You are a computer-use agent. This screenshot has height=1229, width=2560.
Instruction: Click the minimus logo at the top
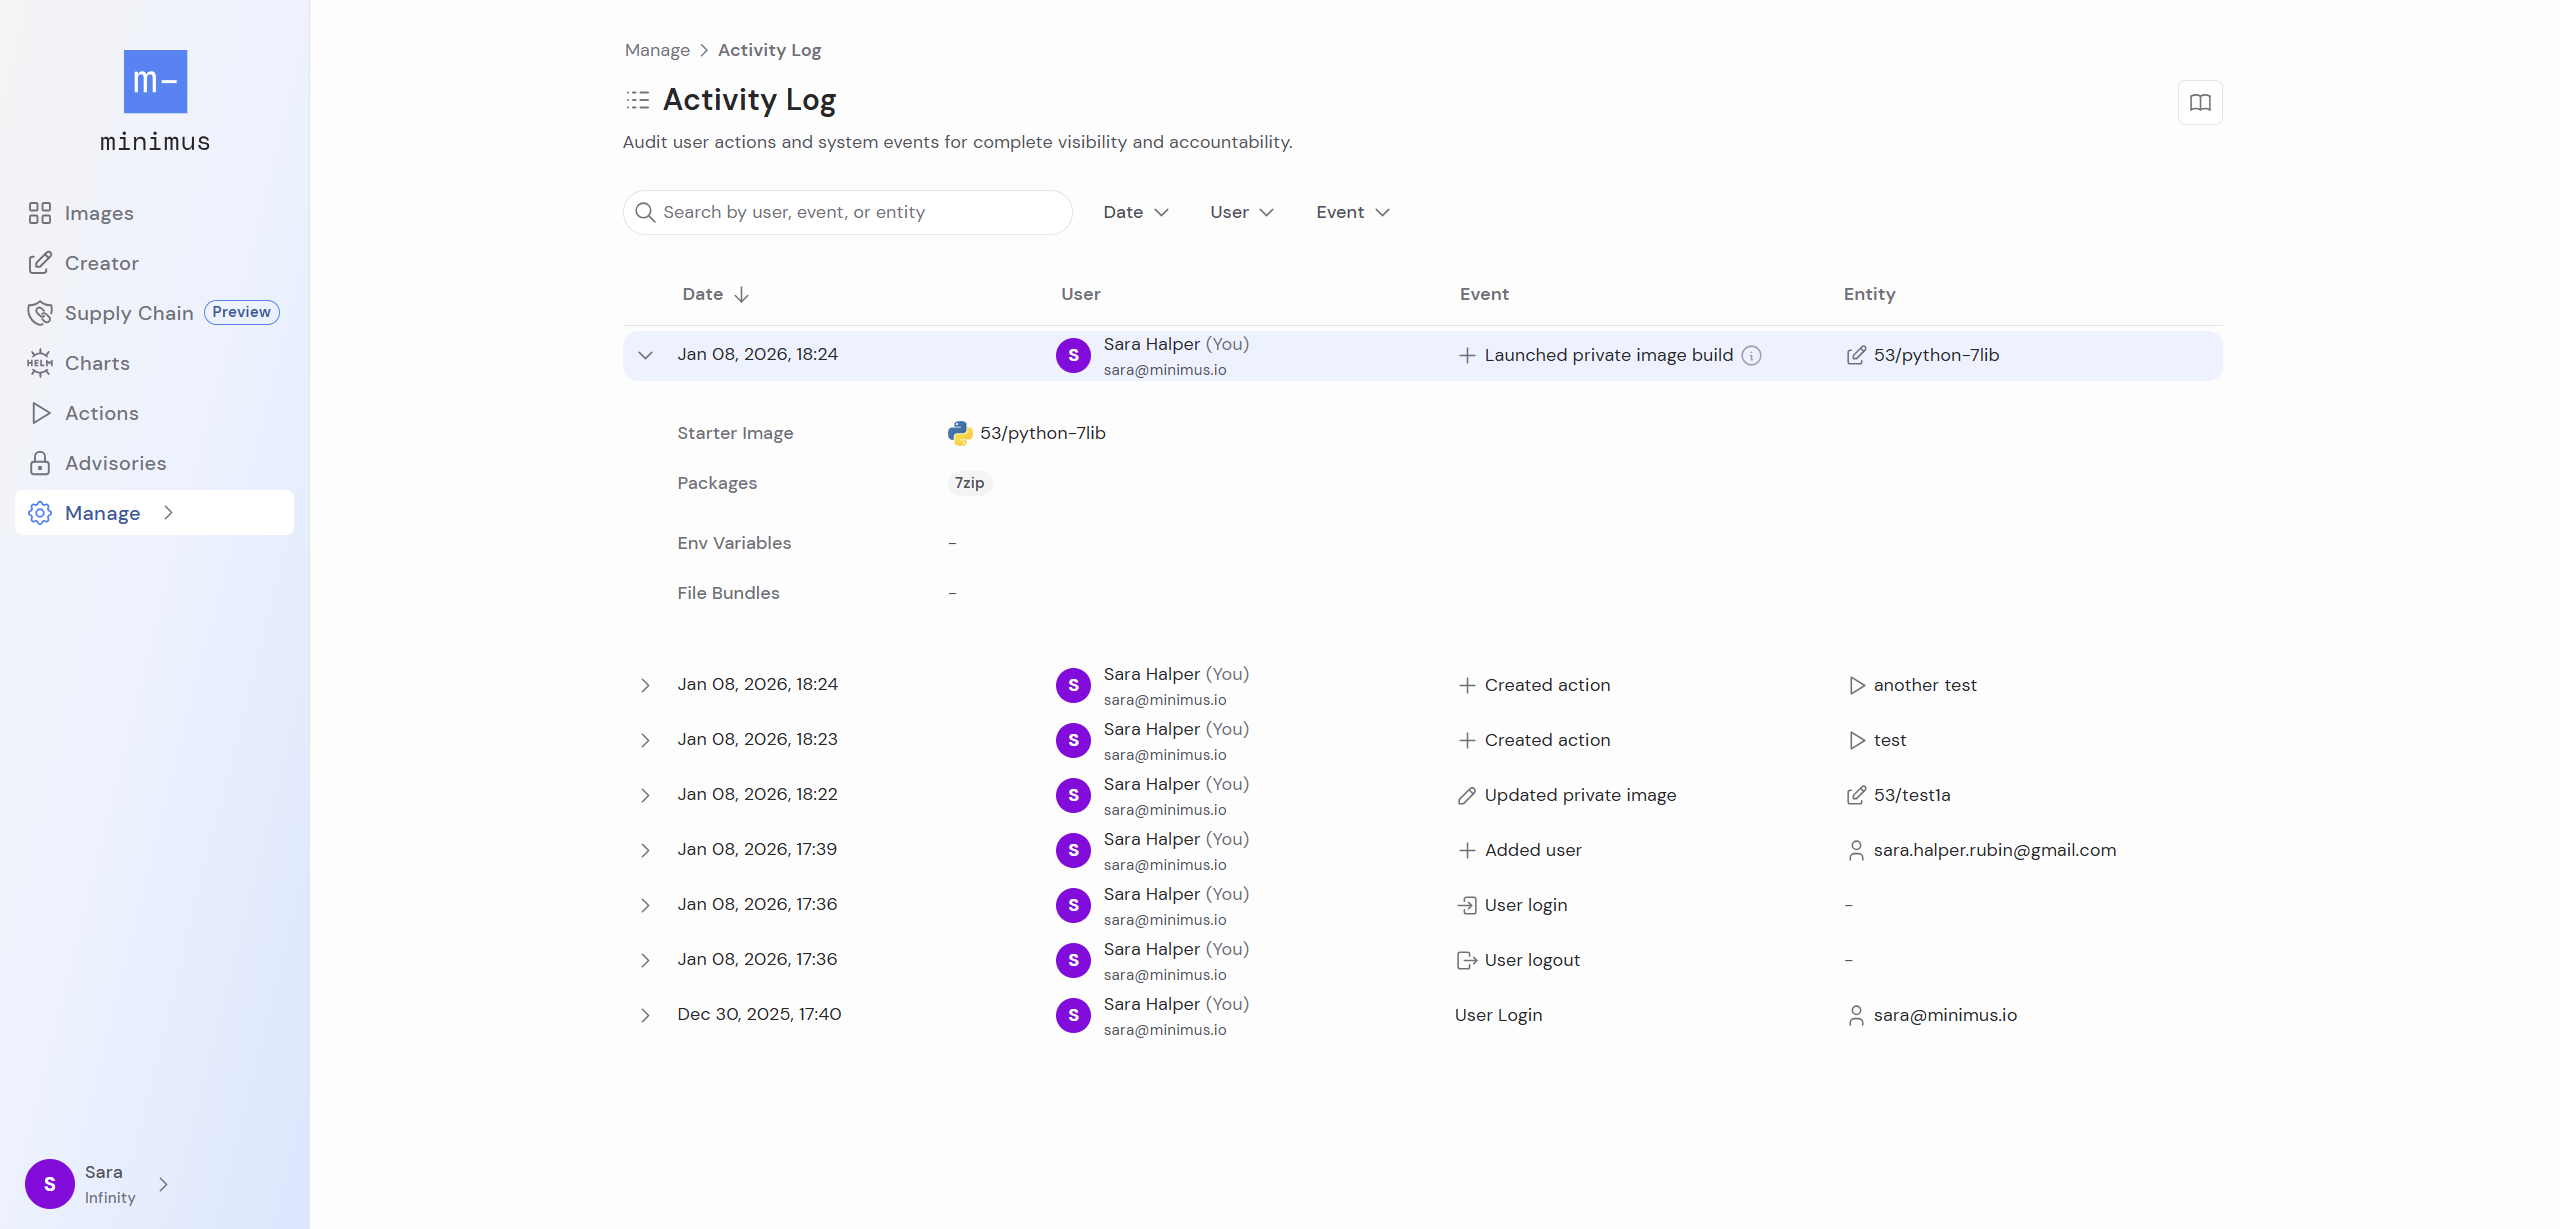[154, 82]
